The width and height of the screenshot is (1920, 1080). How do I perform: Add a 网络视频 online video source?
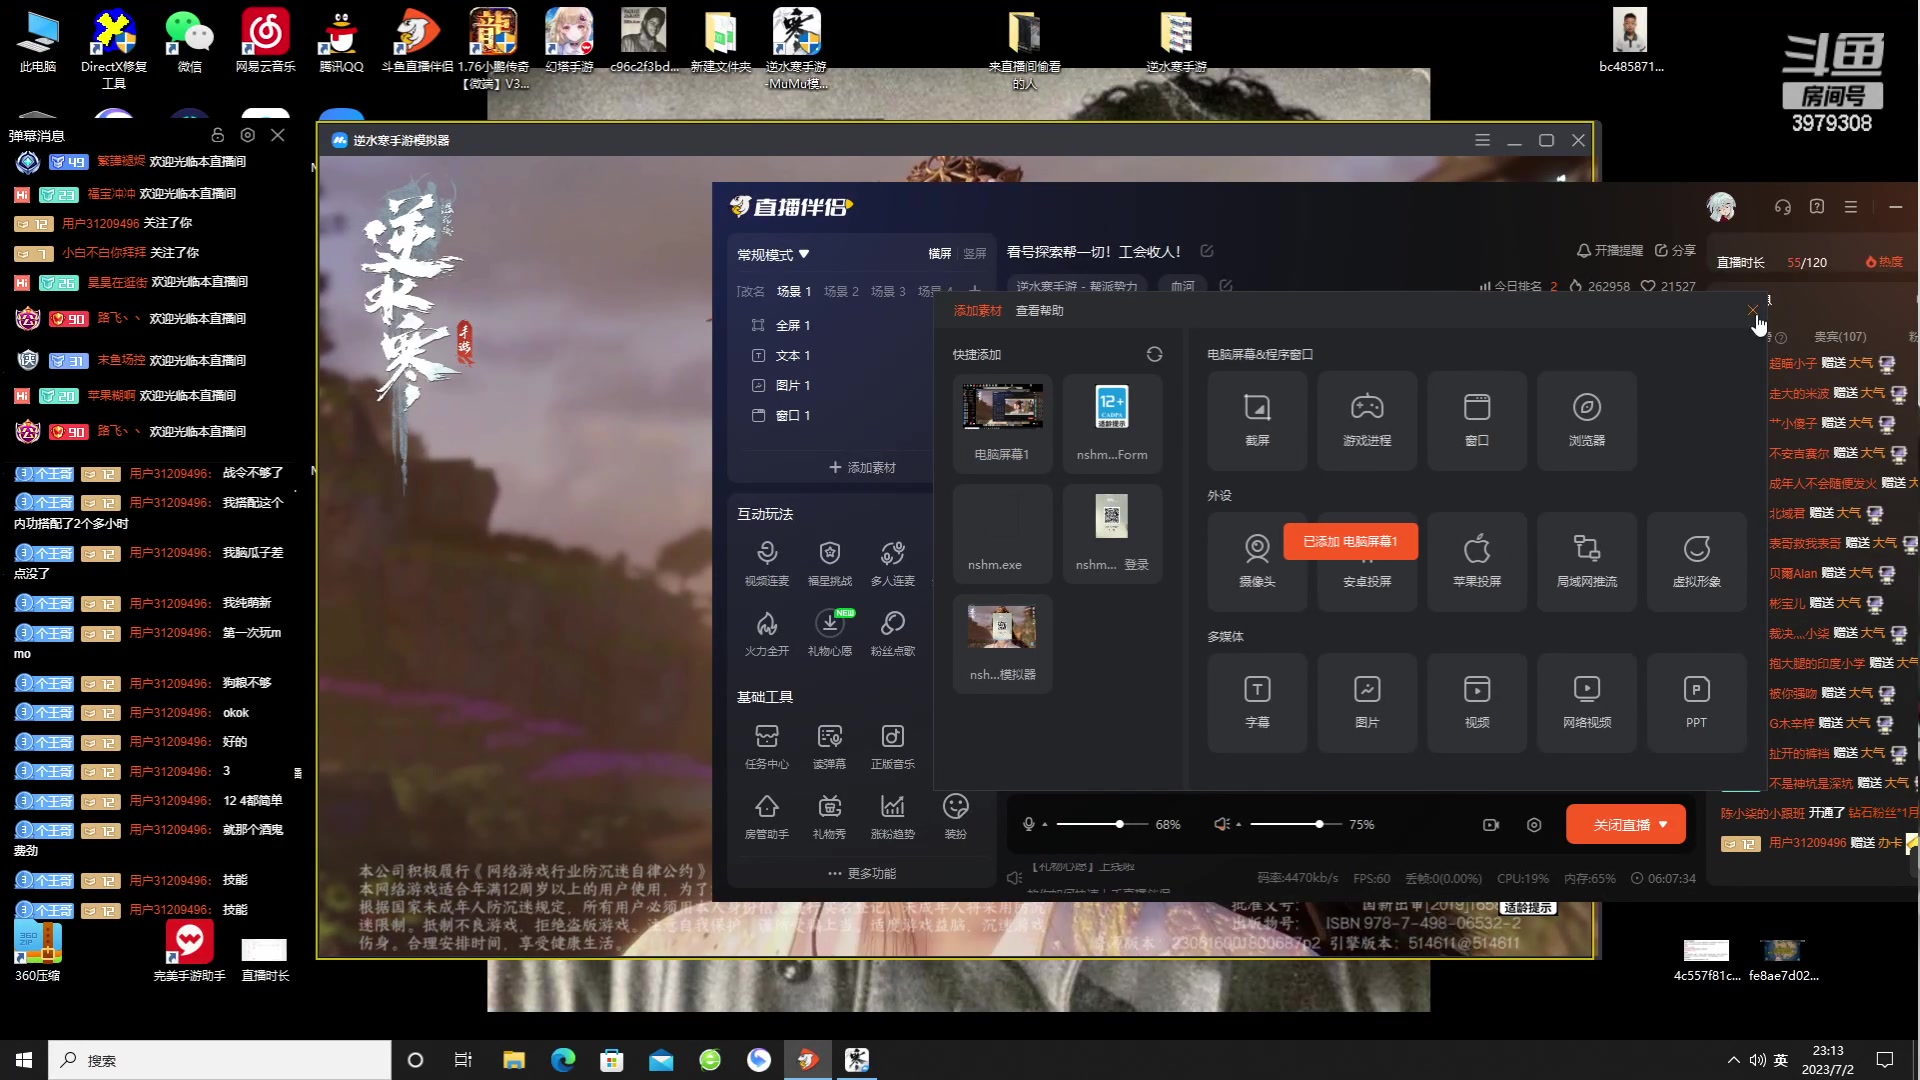[1587, 702]
